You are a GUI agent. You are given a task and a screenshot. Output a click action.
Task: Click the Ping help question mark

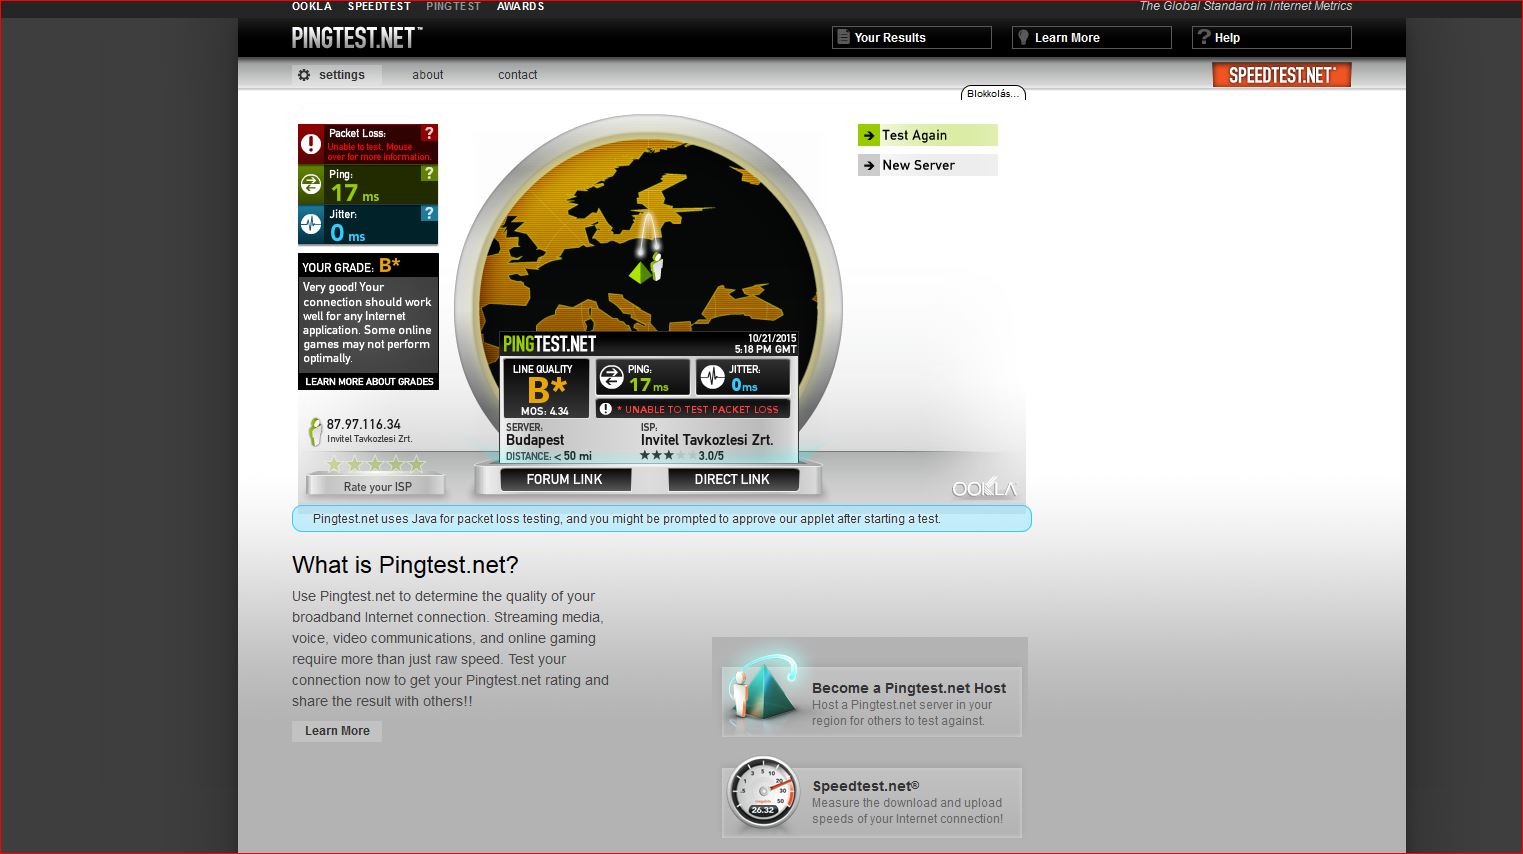click(x=429, y=173)
